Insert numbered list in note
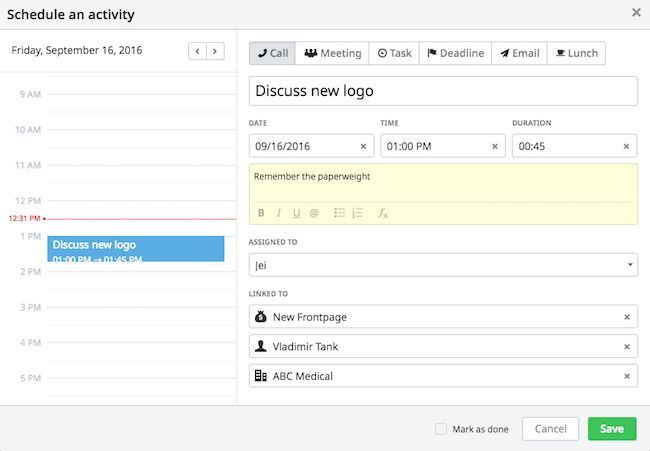Screen dimensions: 650x451 coord(357,213)
